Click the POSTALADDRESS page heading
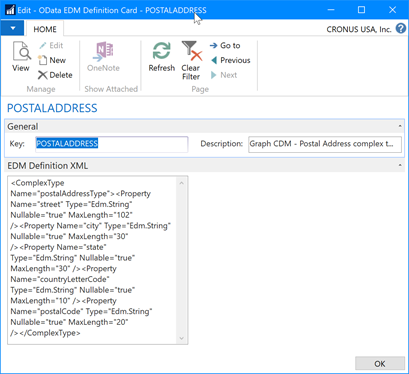The width and height of the screenshot is (409, 374). [52, 108]
